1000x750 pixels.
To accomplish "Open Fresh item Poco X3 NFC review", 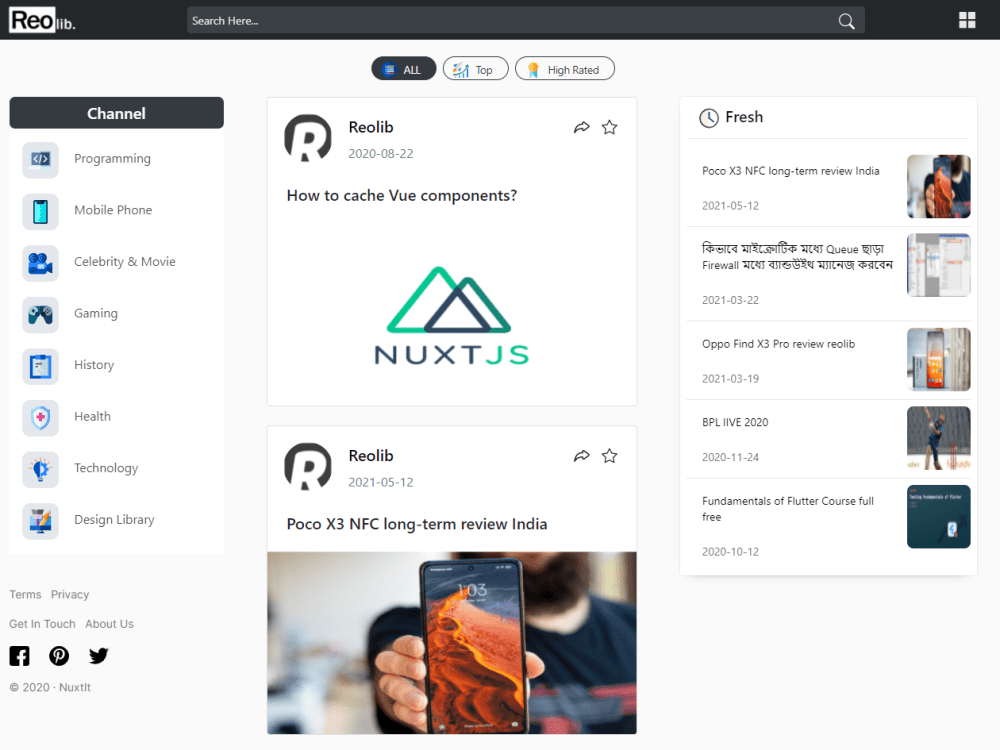I will point(791,171).
